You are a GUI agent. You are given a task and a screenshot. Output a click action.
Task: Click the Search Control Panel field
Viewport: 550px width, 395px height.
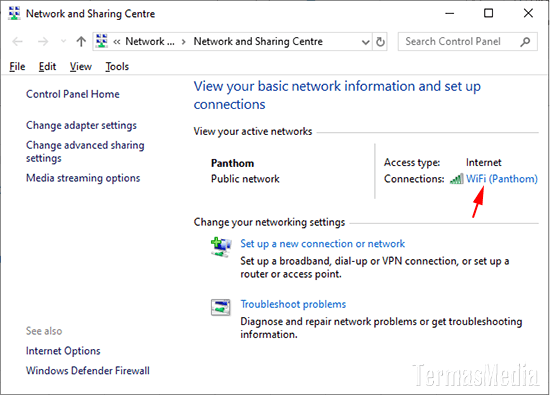pos(467,42)
